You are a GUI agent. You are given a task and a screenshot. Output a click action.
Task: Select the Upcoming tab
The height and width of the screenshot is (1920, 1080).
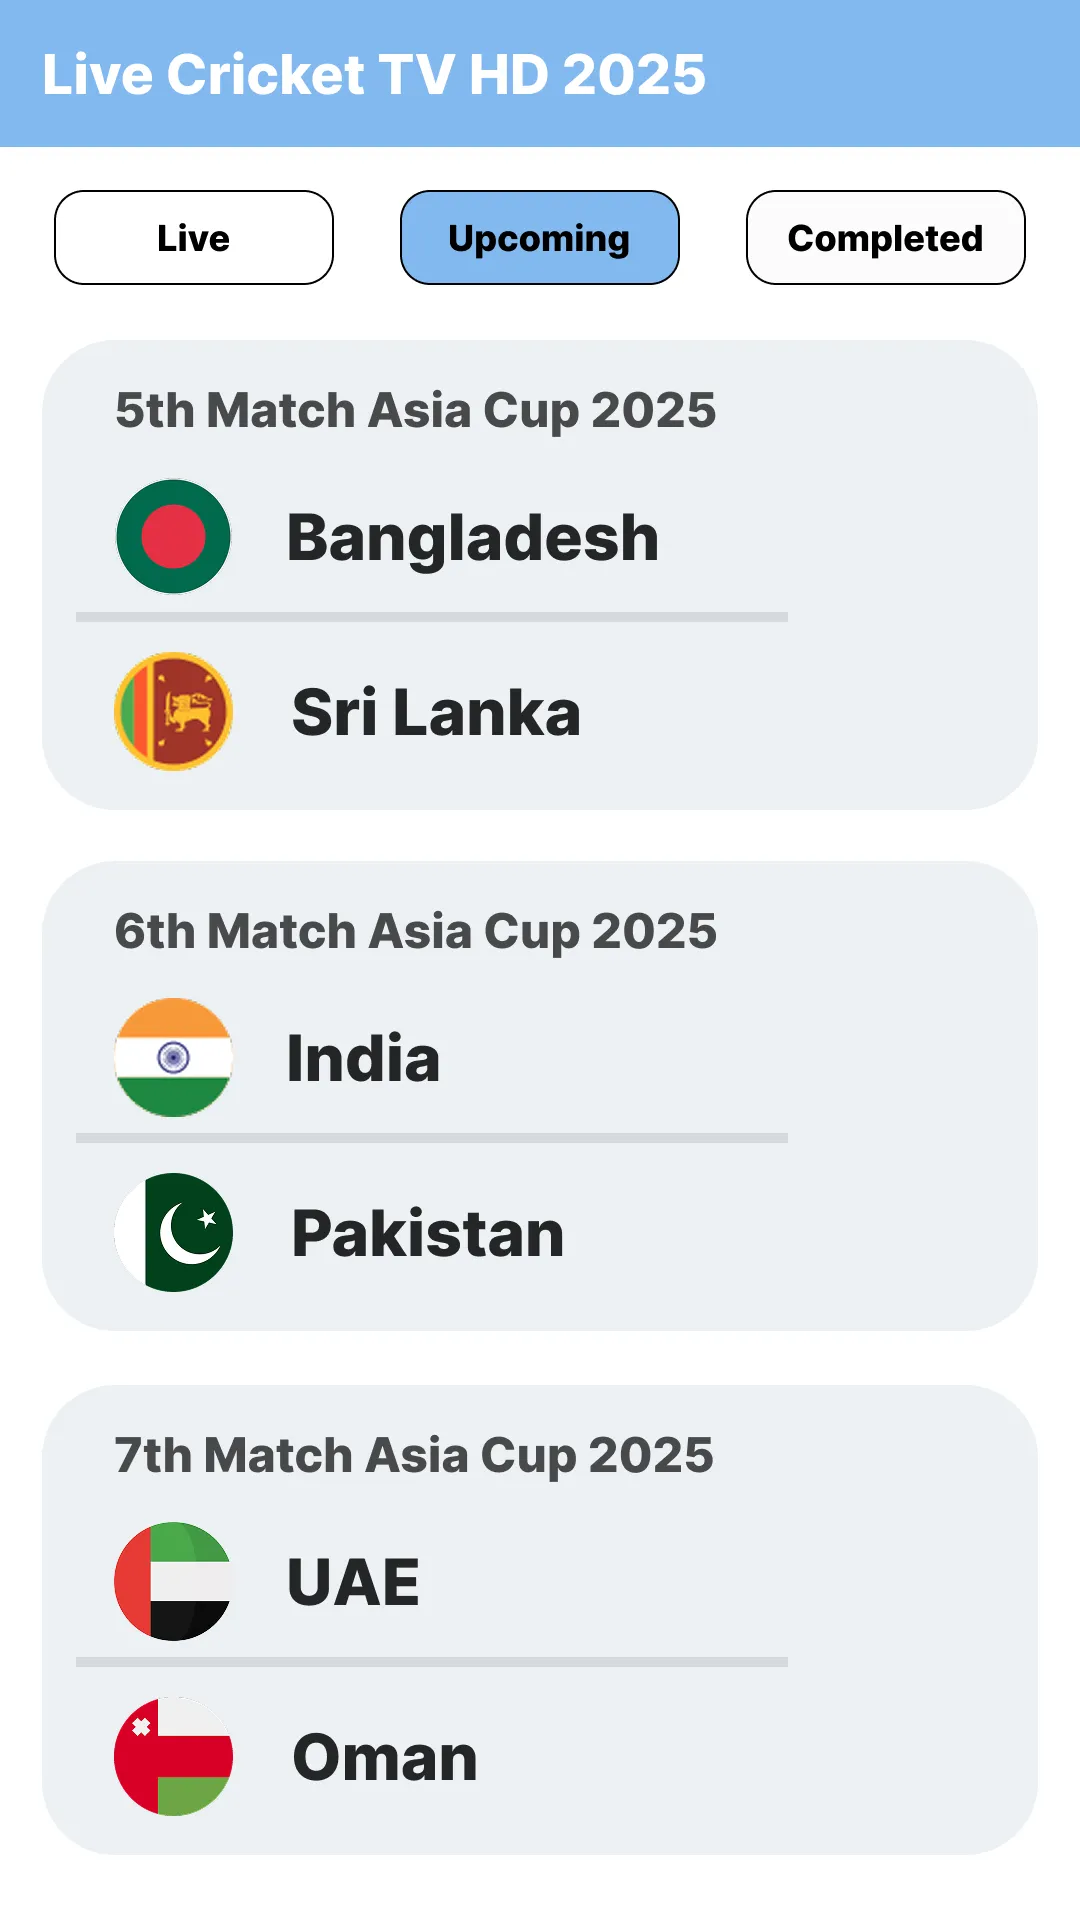(540, 238)
